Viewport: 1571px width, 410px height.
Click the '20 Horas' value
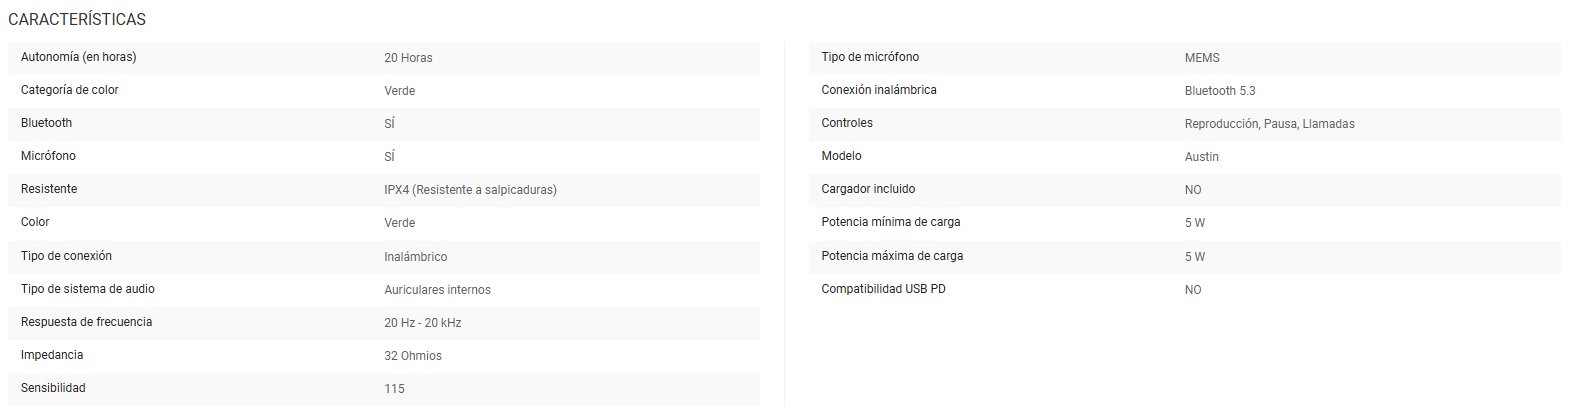(x=408, y=58)
